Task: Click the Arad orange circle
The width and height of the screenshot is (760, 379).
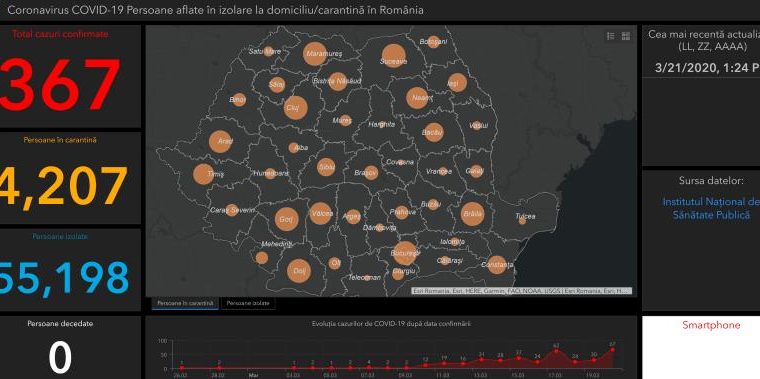Action: coord(220,142)
